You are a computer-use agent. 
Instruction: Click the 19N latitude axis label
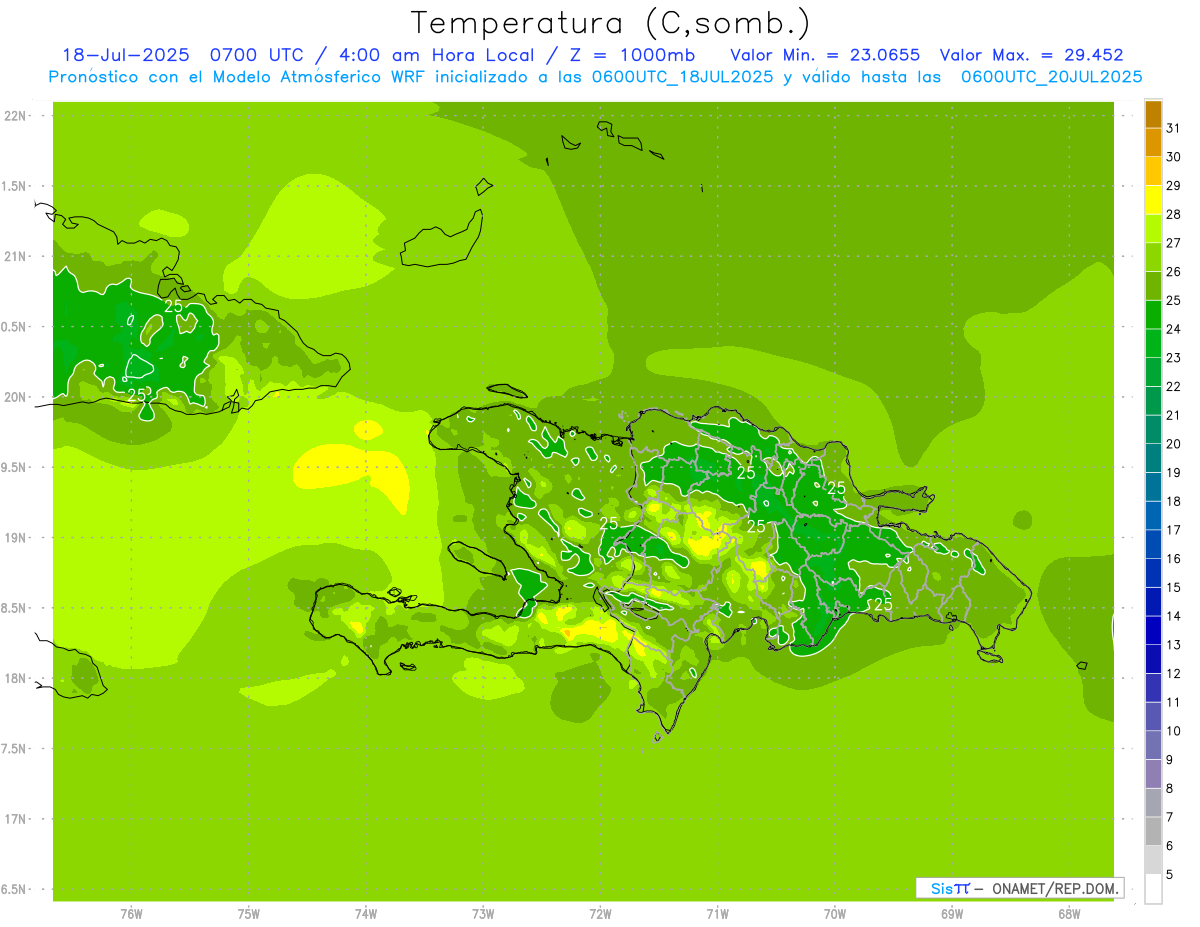16,537
